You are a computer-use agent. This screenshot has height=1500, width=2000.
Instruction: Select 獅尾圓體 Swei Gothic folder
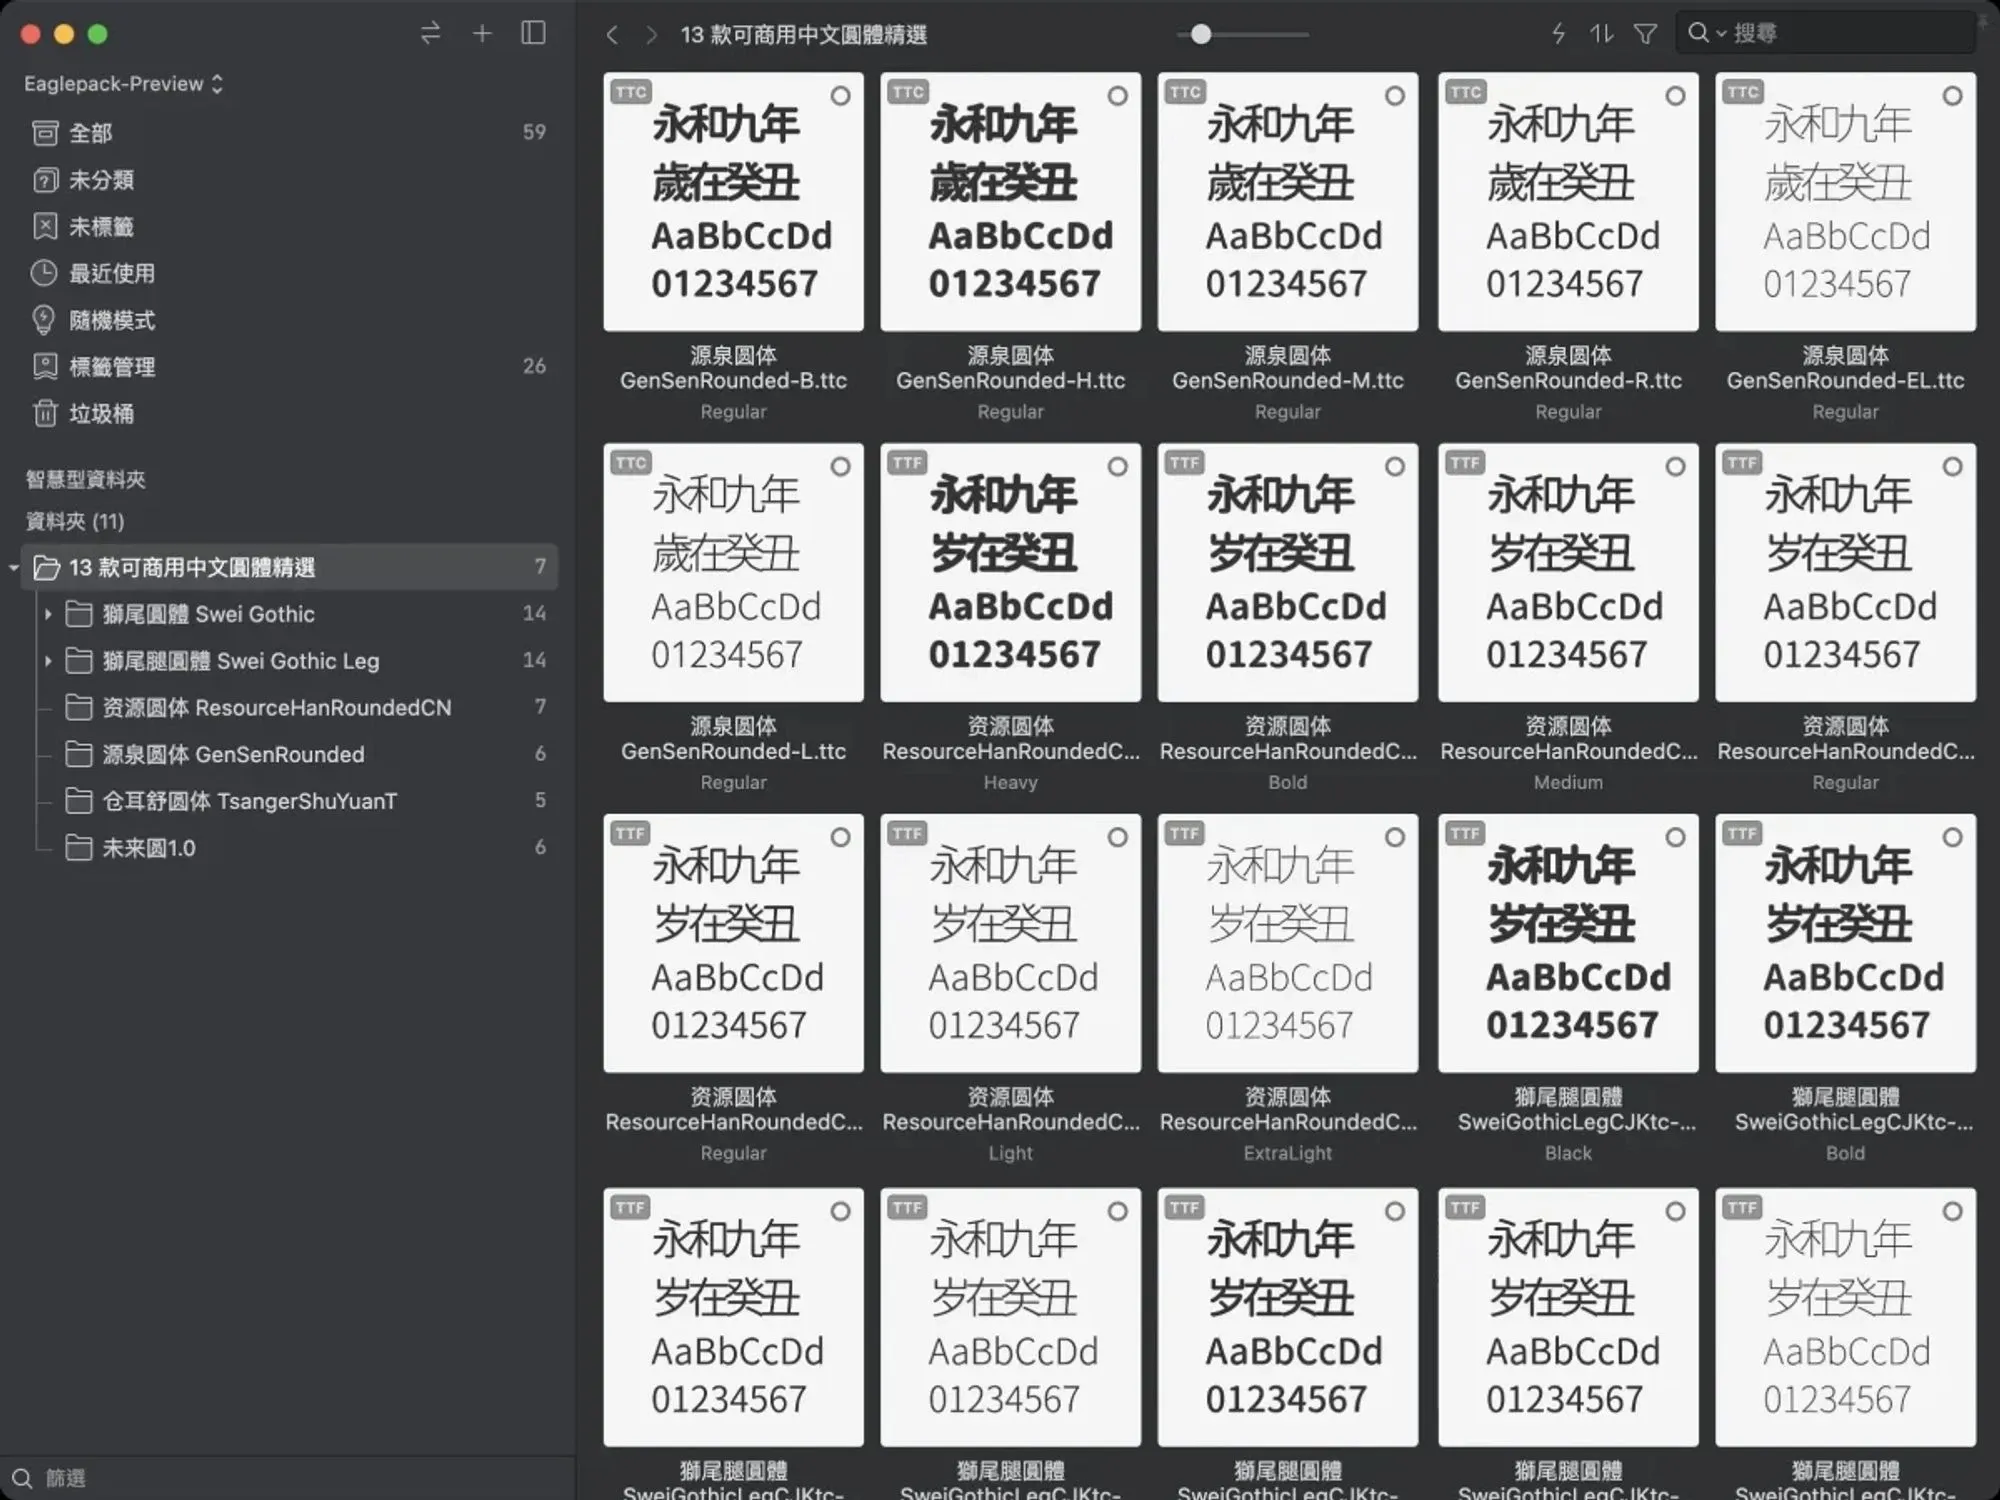pos(290,614)
